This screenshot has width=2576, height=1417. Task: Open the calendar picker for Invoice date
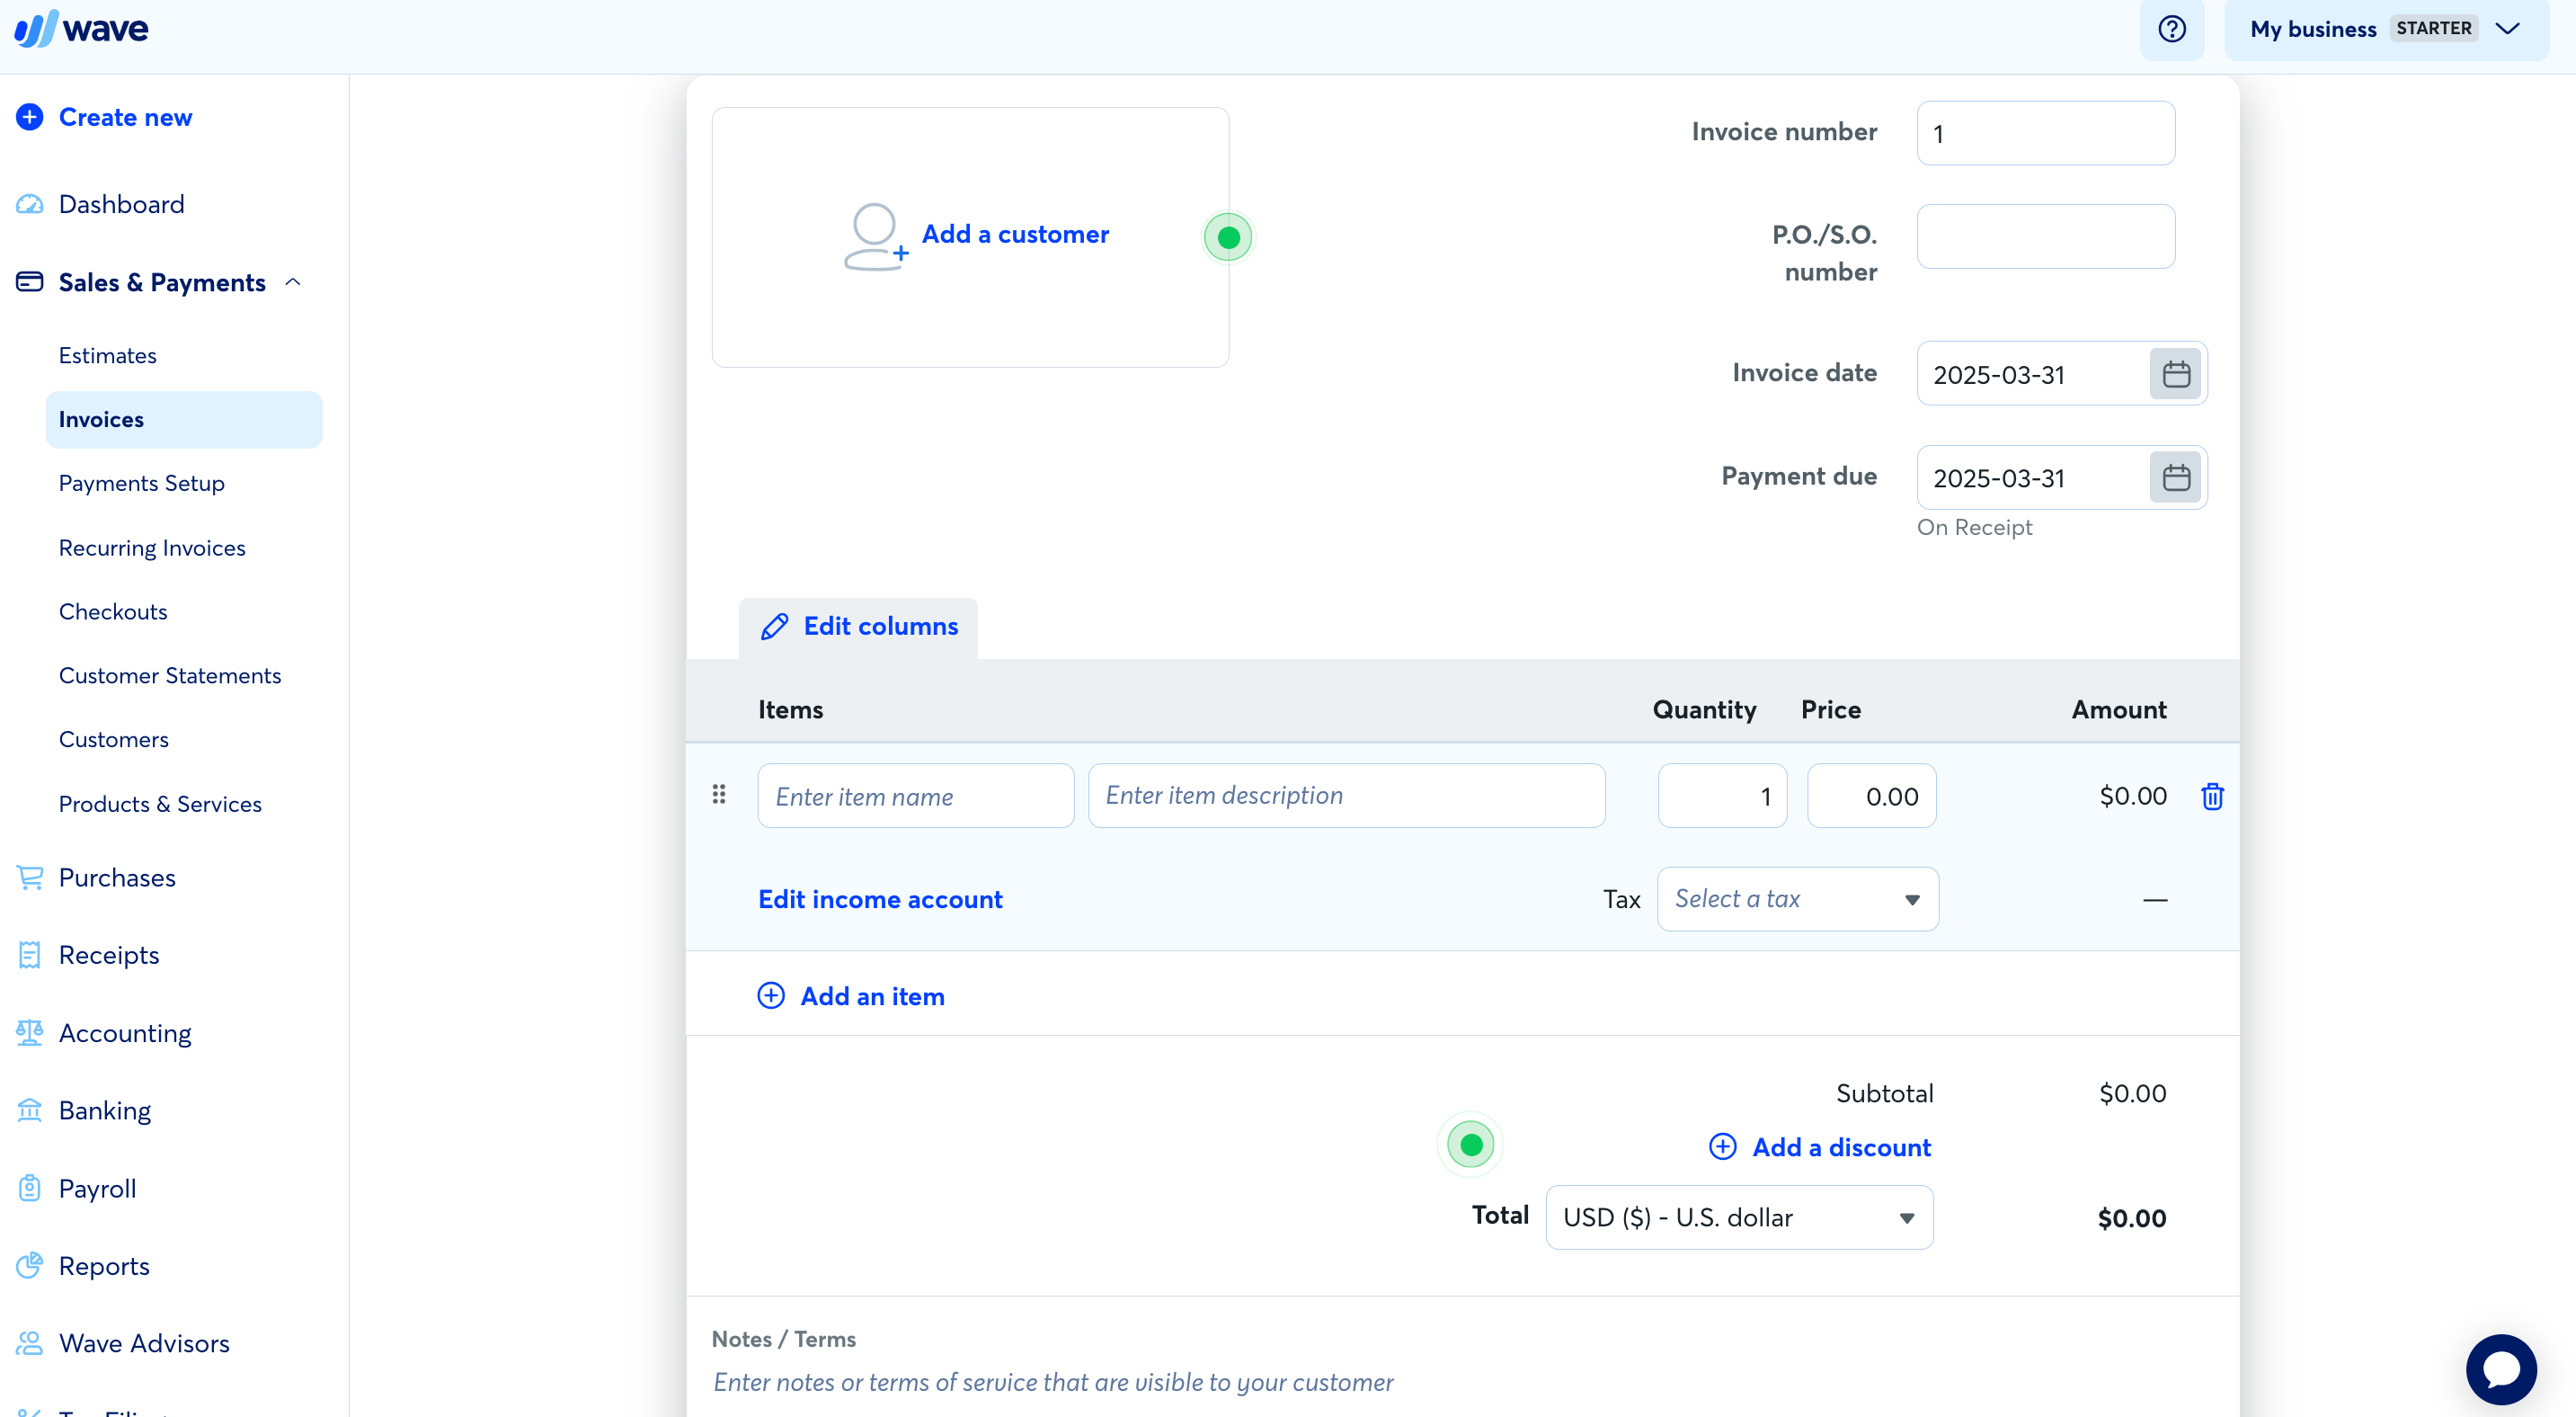tap(2177, 373)
